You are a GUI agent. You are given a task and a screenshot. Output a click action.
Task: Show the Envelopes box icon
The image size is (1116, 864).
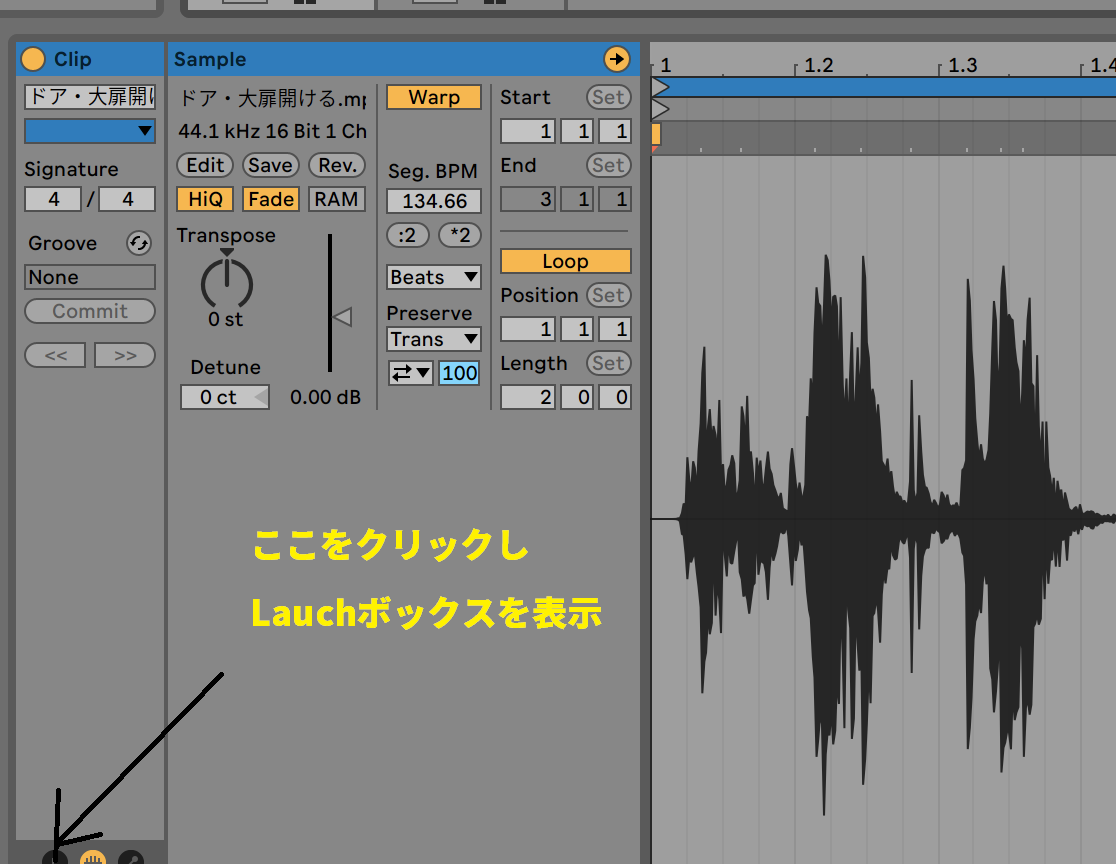click(x=131, y=858)
